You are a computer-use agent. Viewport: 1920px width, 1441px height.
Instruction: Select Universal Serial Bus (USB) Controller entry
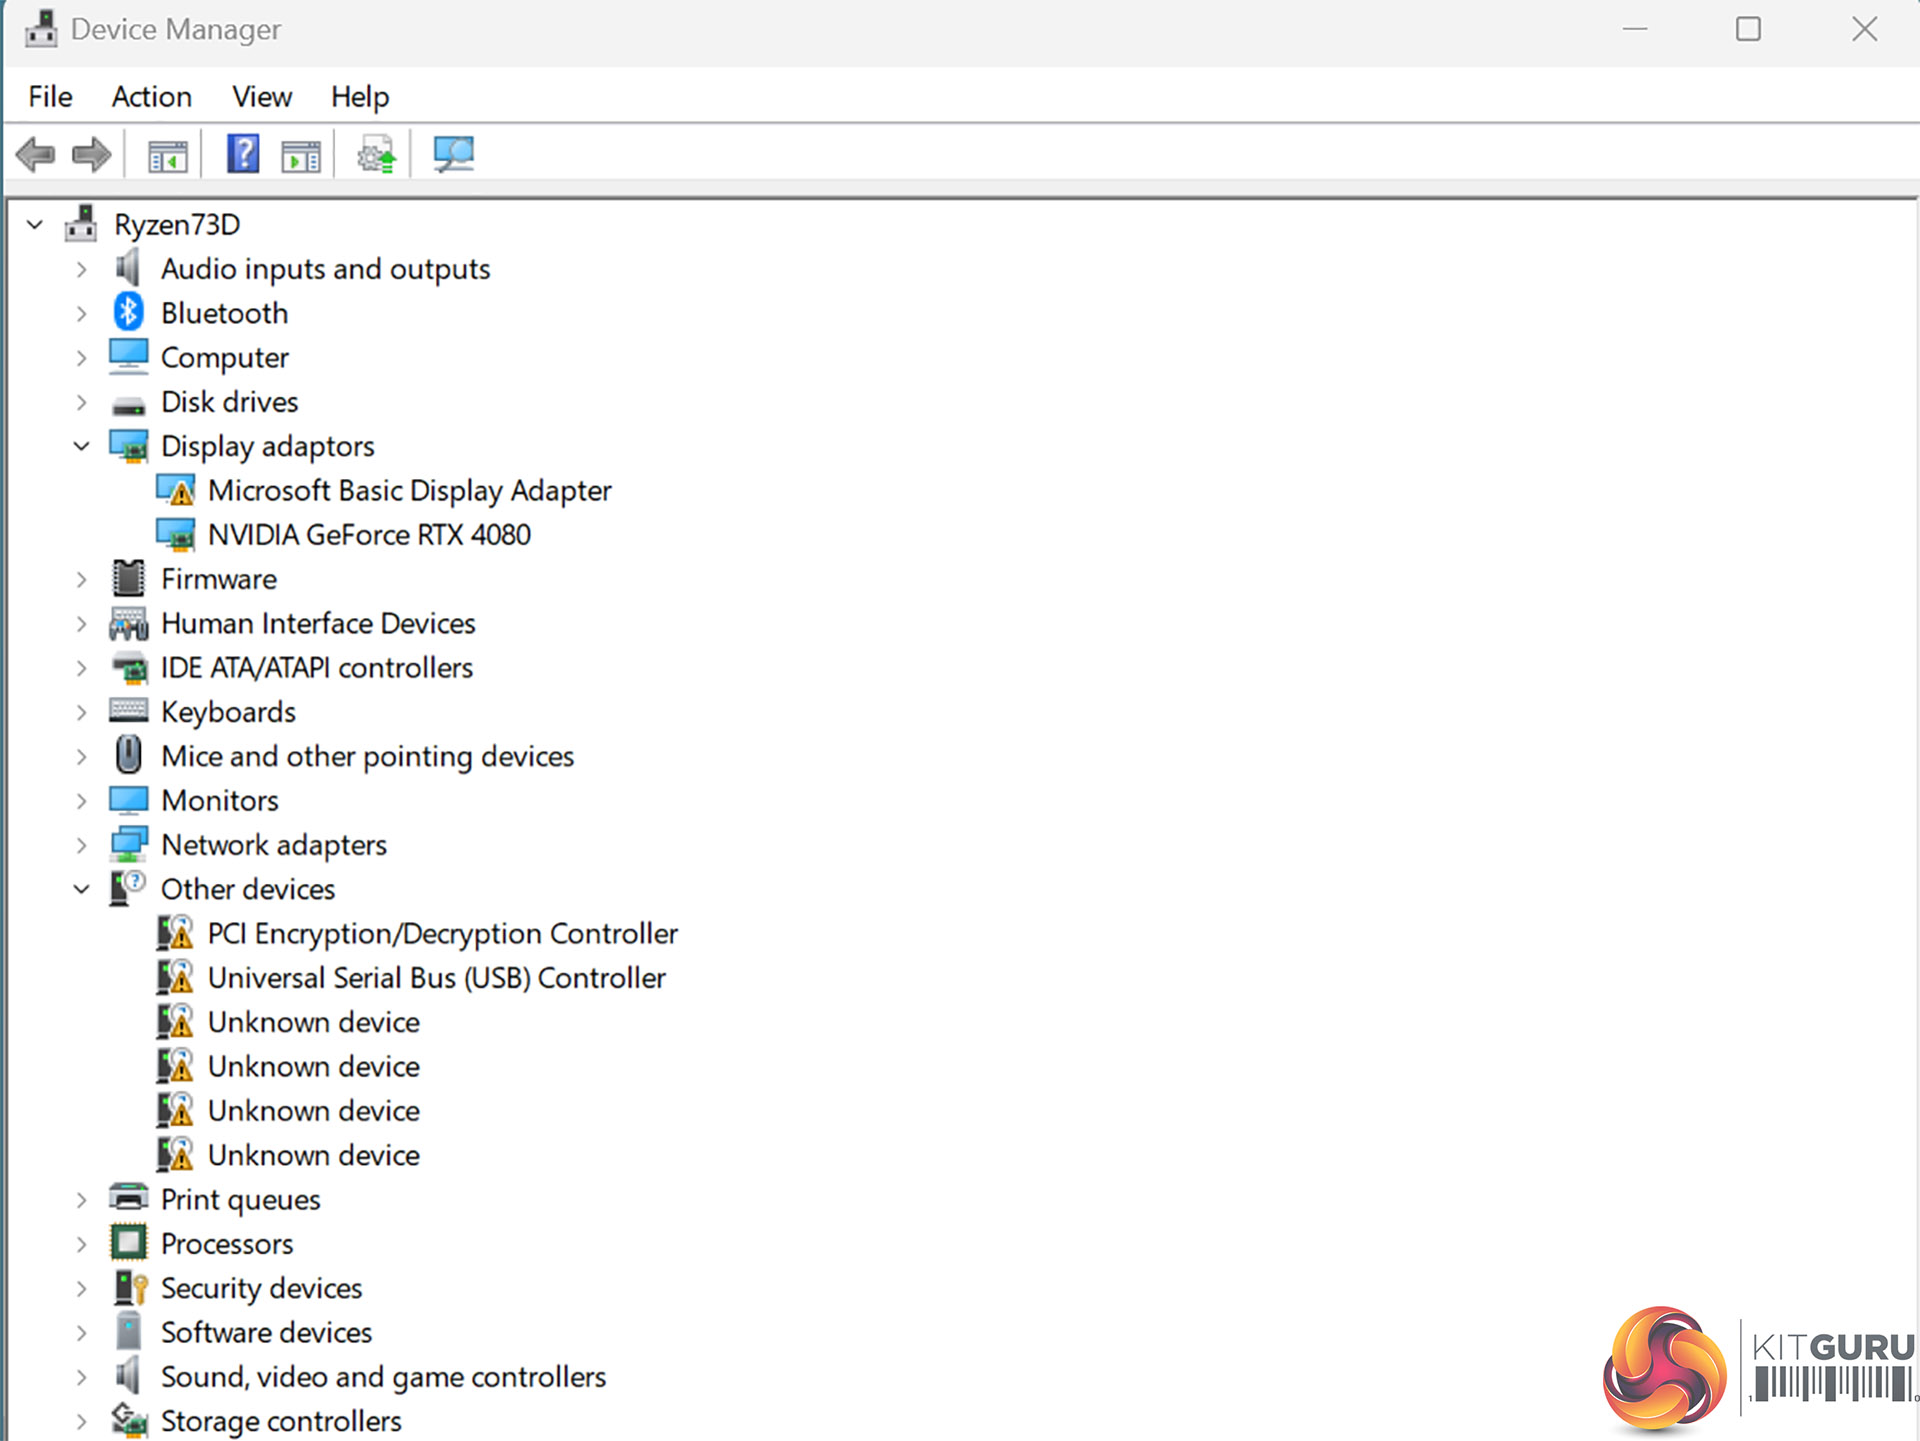(x=436, y=978)
